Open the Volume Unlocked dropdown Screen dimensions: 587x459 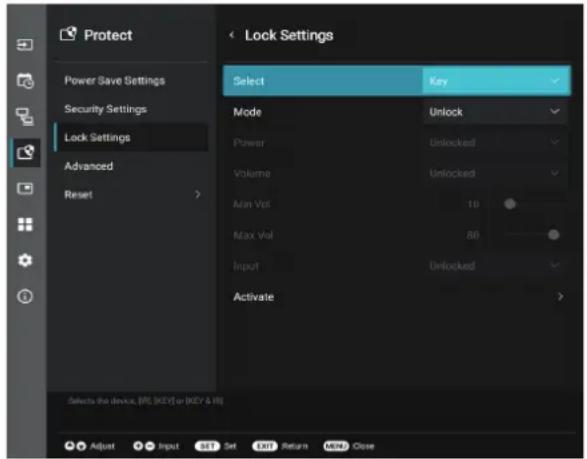point(495,173)
